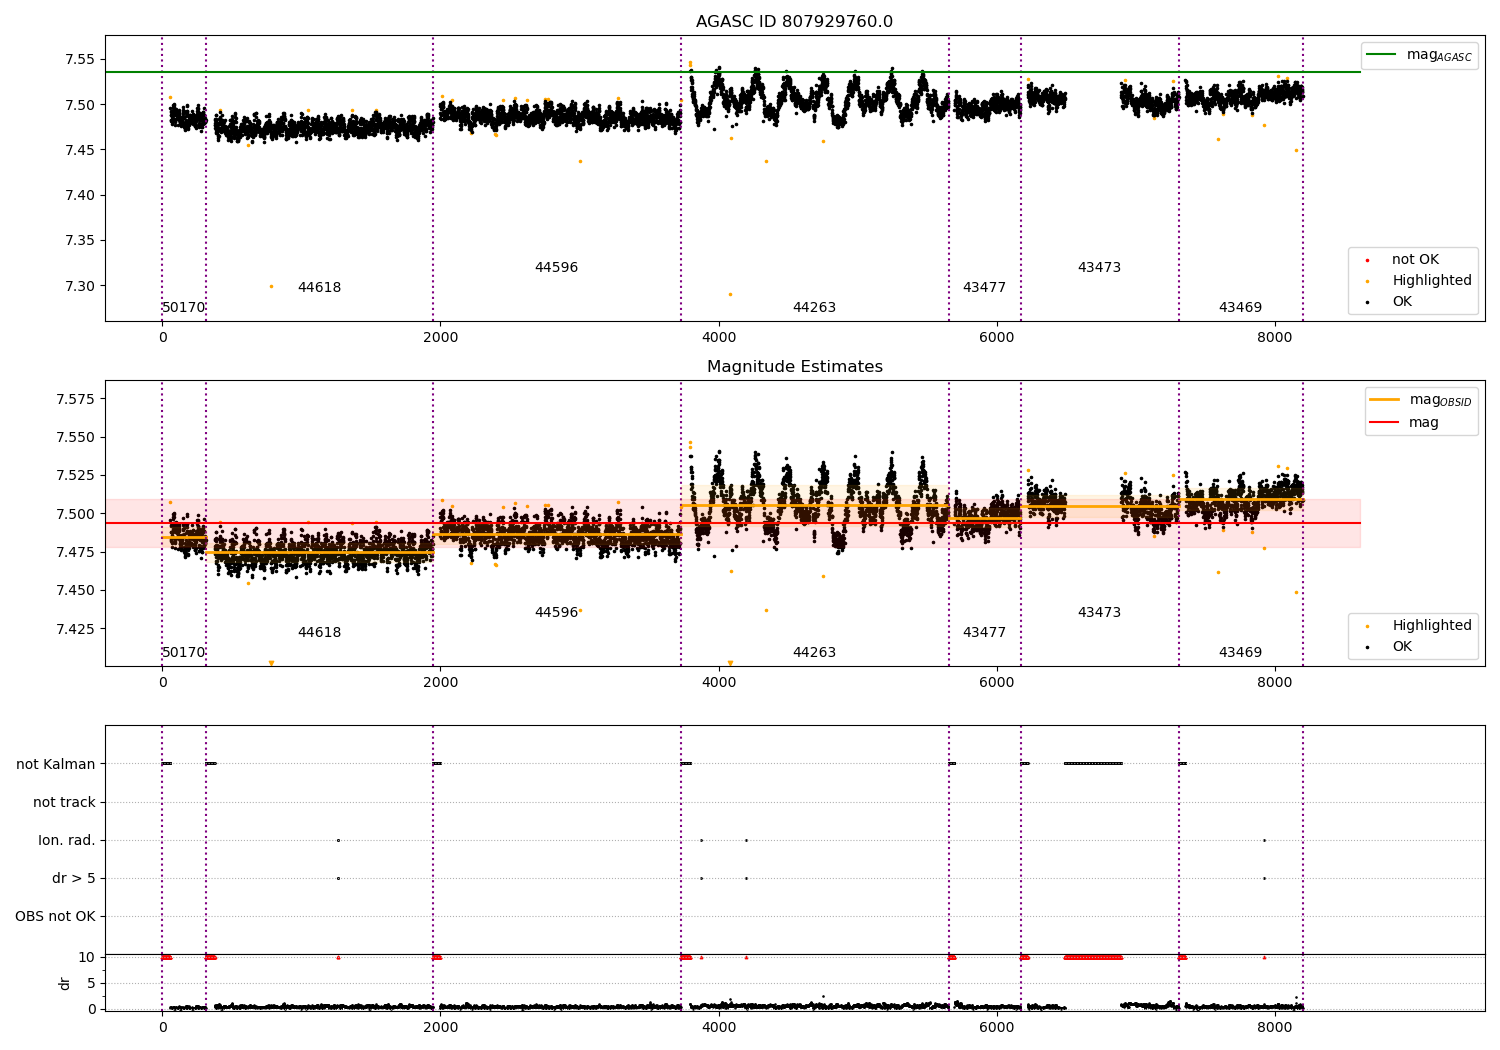
Task: Click 44596 label in Magnitude Estimates plot
Action: (556, 613)
